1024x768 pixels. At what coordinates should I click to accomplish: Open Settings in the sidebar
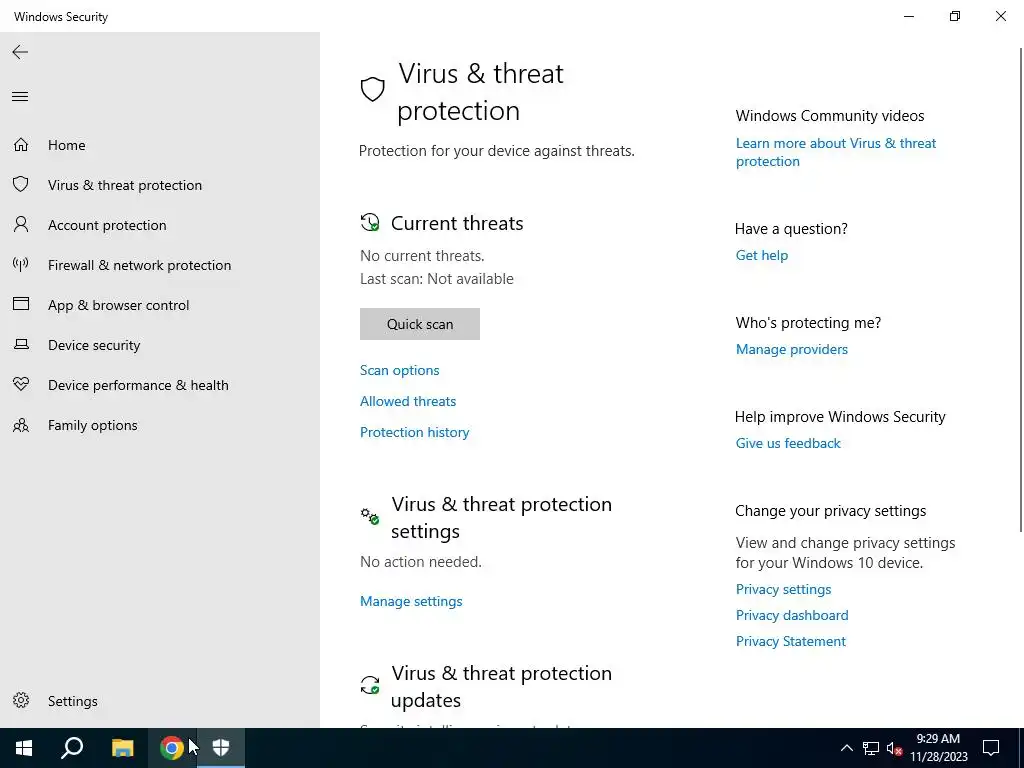coord(160,701)
